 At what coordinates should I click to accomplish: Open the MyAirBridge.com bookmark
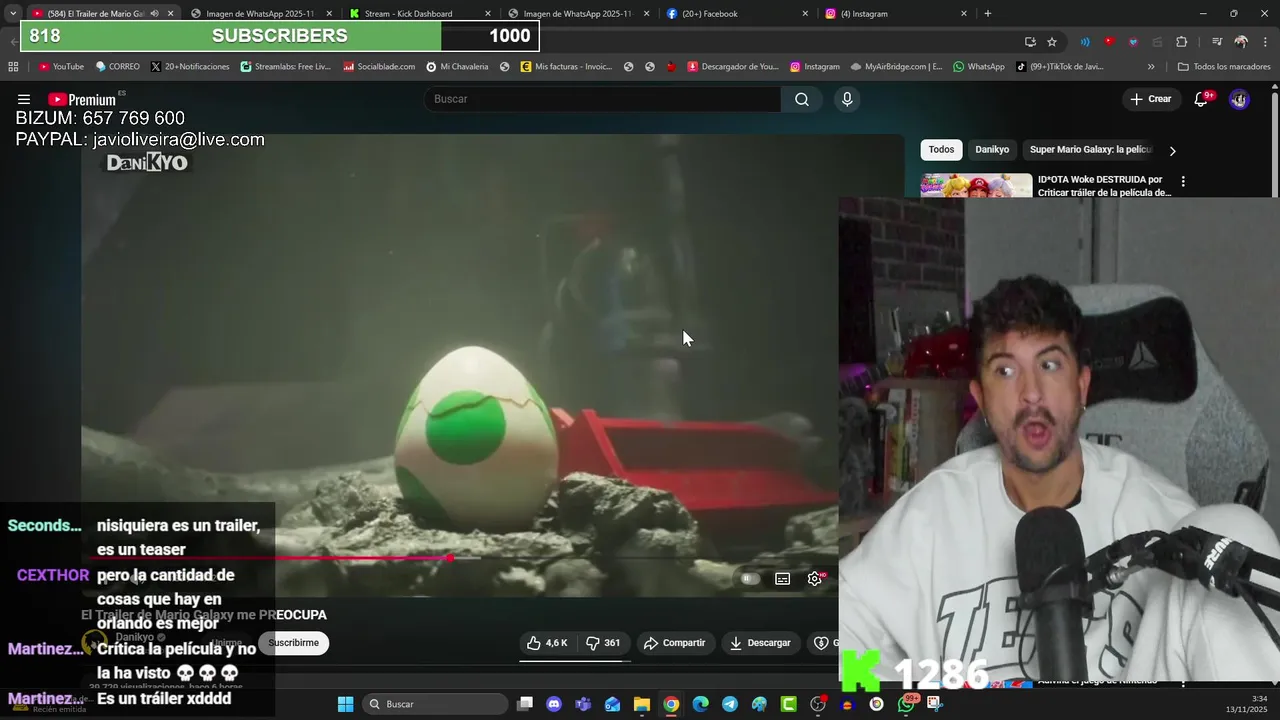(x=897, y=67)
